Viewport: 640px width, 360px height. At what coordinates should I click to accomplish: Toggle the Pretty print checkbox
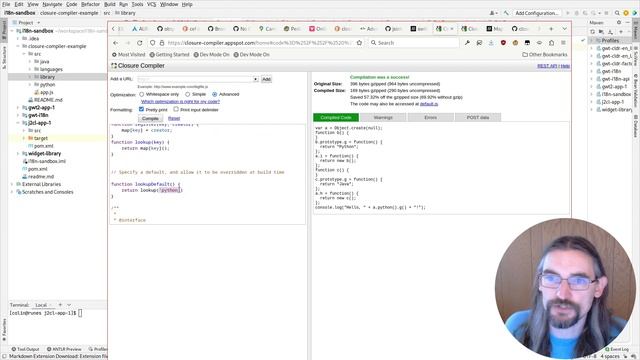coord(141,109)
